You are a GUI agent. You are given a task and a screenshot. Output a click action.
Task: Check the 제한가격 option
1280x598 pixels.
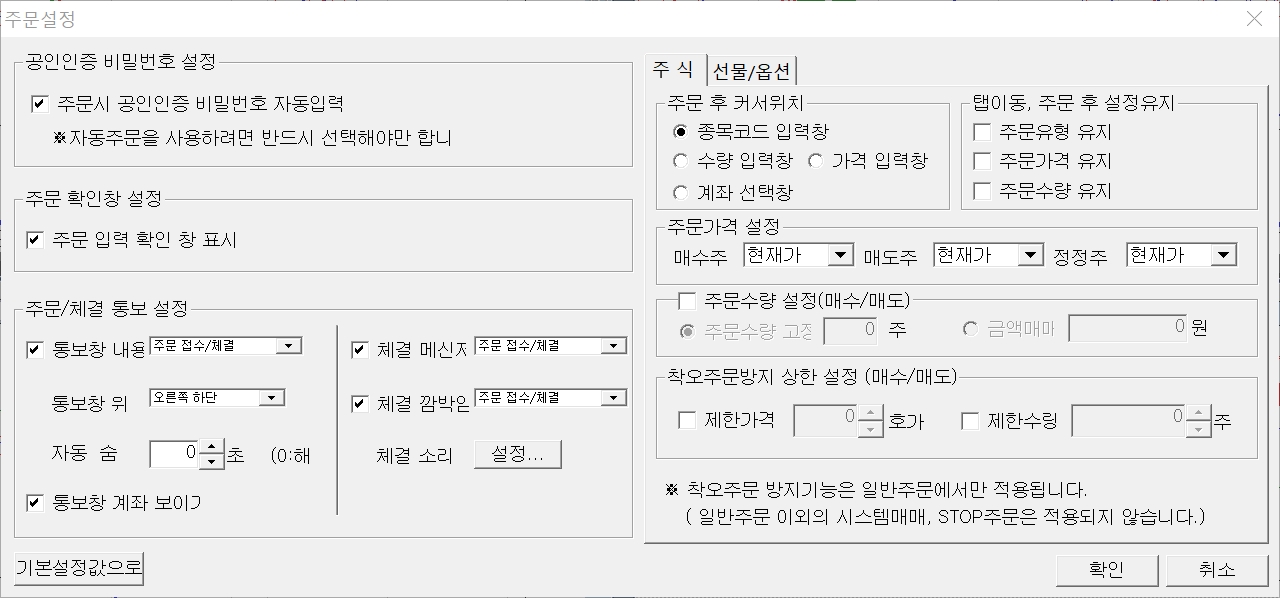pyautogui.click(x=687, y=421)
